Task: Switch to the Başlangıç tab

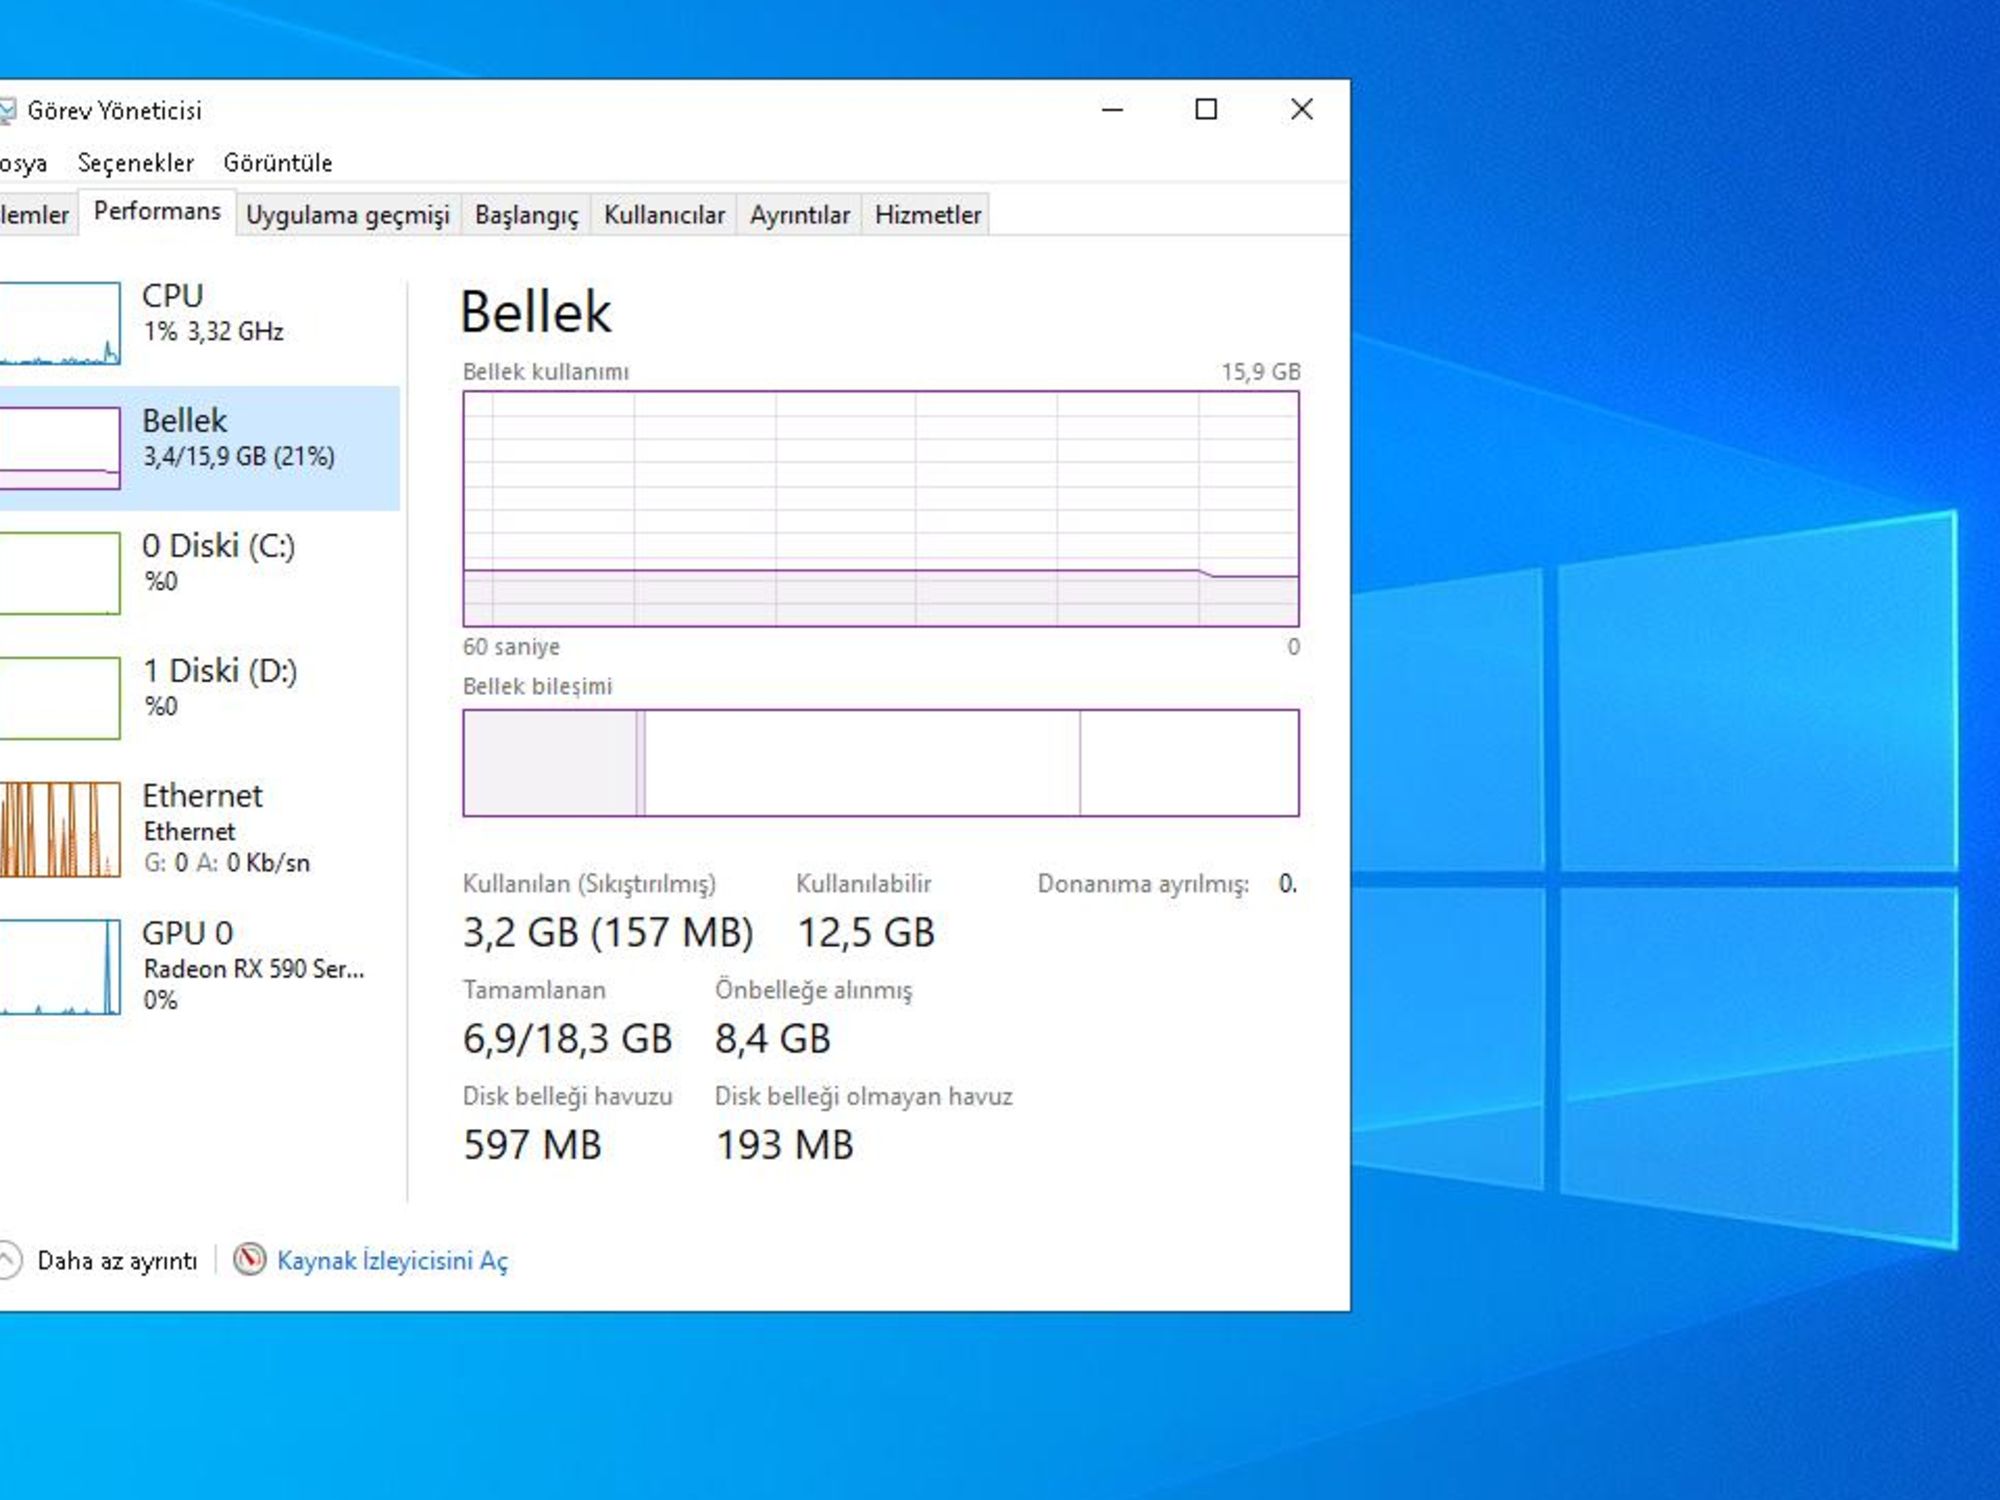Action: tap(526, 215)
